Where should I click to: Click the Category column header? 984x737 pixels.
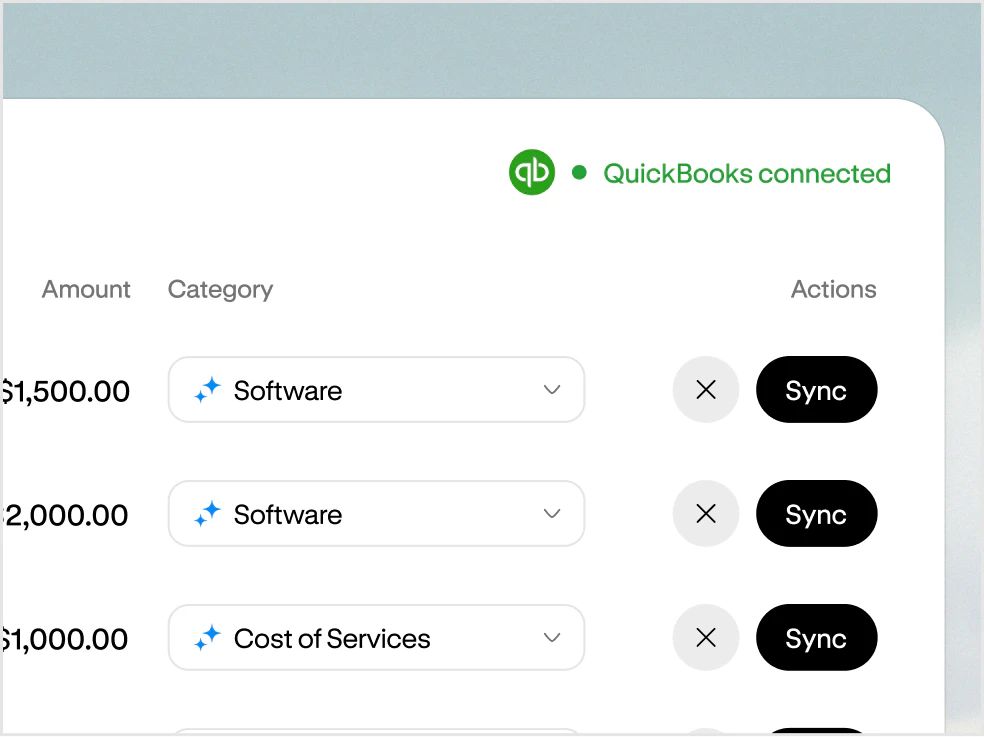(x=220, y=290)
